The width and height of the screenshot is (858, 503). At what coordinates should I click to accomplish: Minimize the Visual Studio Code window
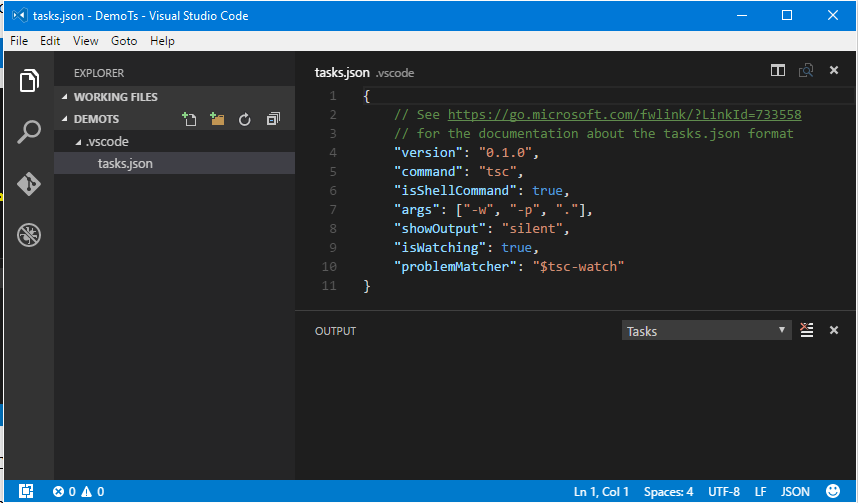tap(742, 15)
